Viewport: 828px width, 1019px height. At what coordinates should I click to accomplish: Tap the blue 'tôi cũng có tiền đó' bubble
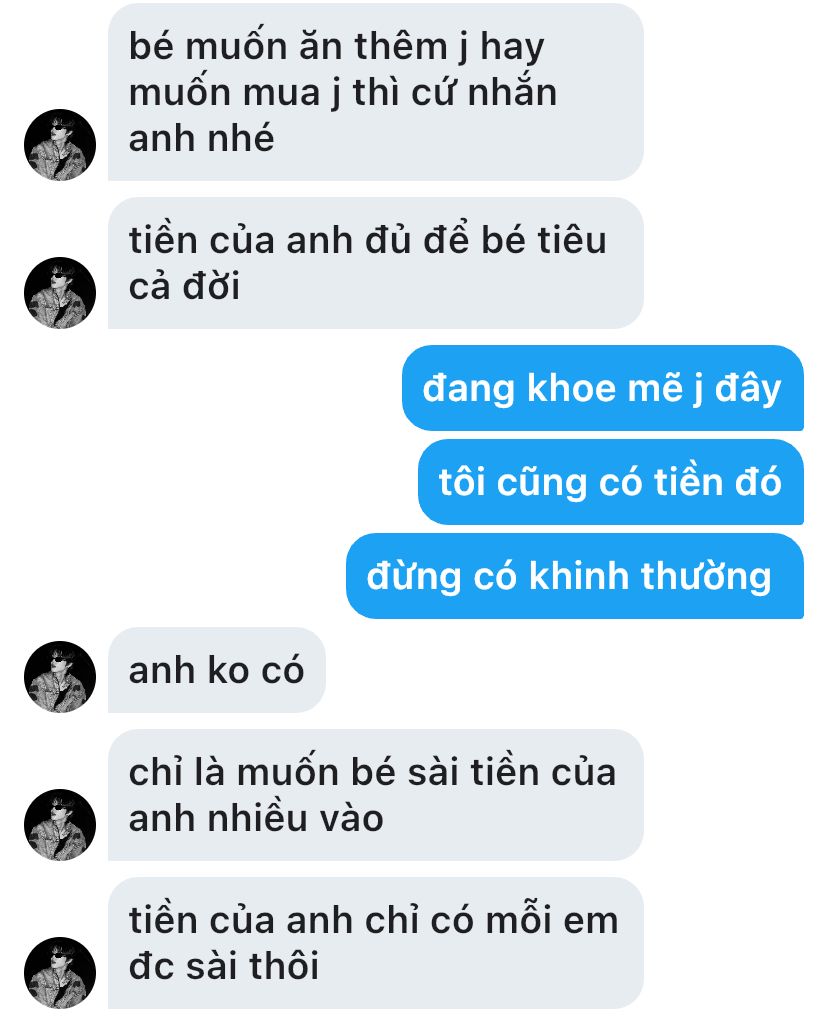click(x=610, y=482)
